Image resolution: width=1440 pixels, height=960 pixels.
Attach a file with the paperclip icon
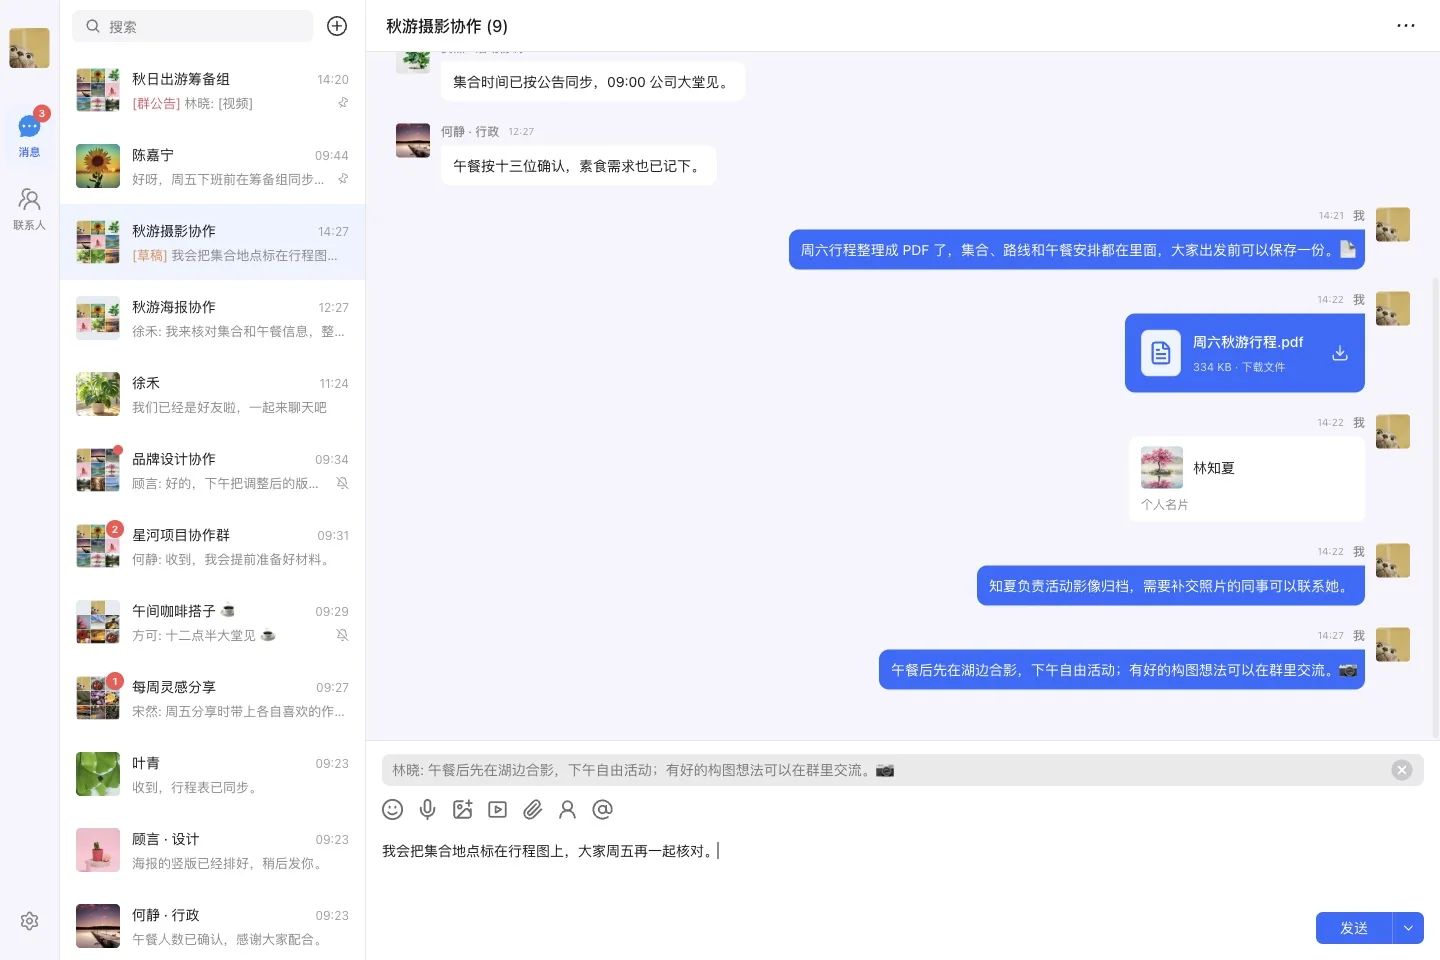click(532, 810)
